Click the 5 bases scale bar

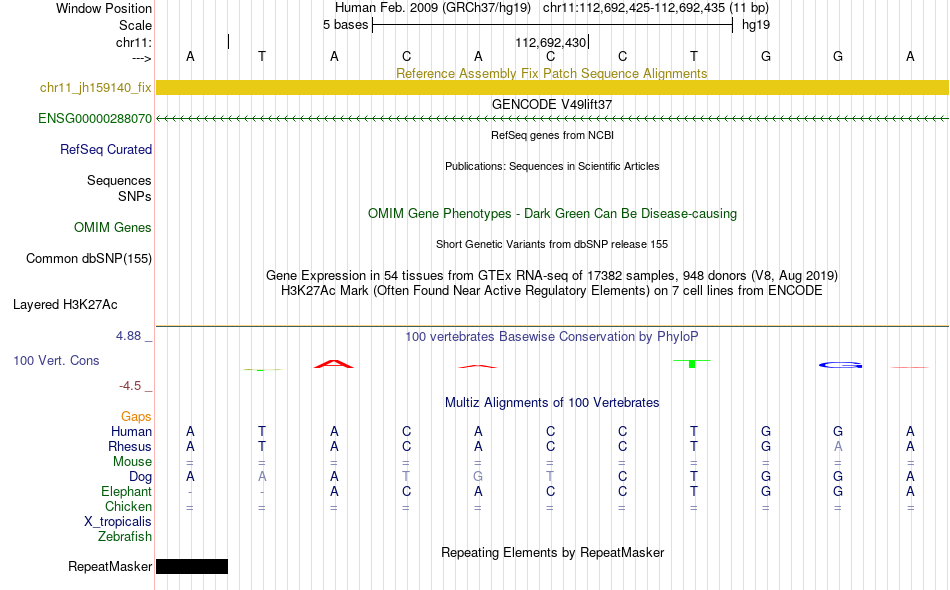(x=552, y=25)
